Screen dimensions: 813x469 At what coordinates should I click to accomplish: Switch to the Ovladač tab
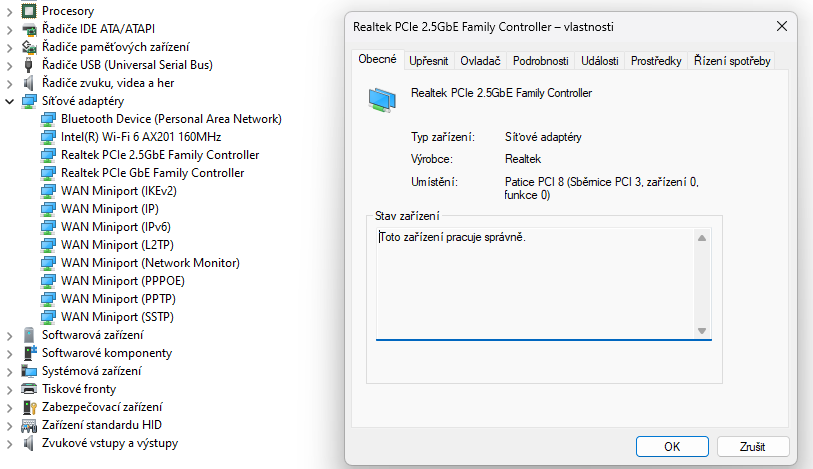point(480,61)
